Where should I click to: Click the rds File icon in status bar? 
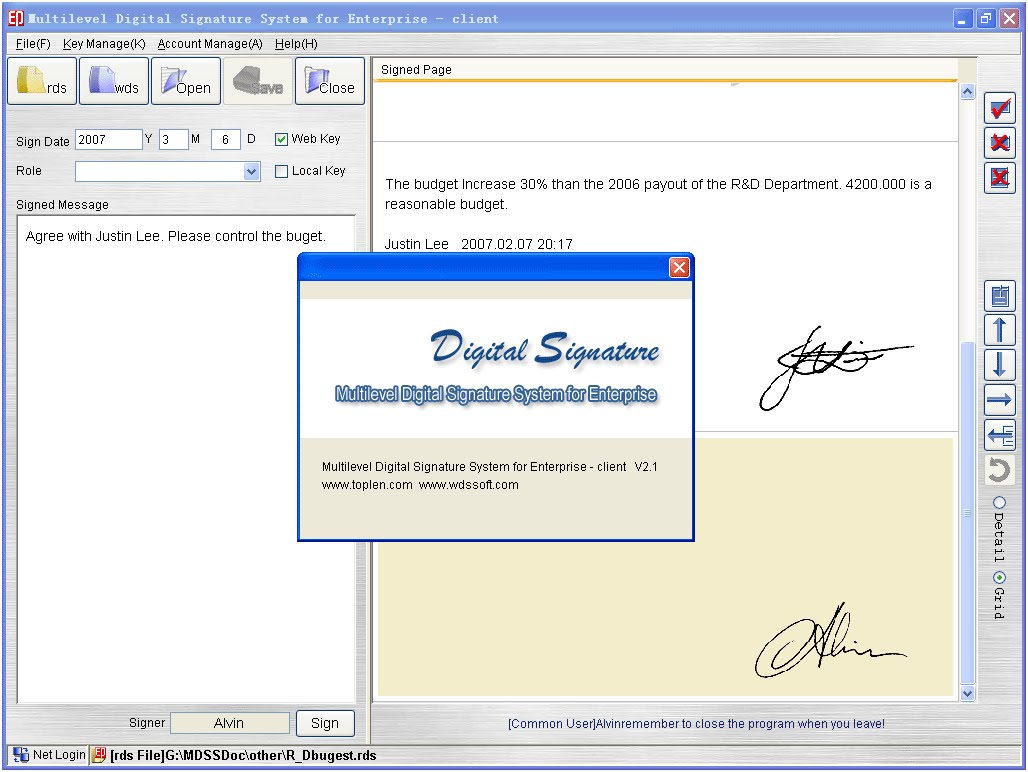click(99, 755)
